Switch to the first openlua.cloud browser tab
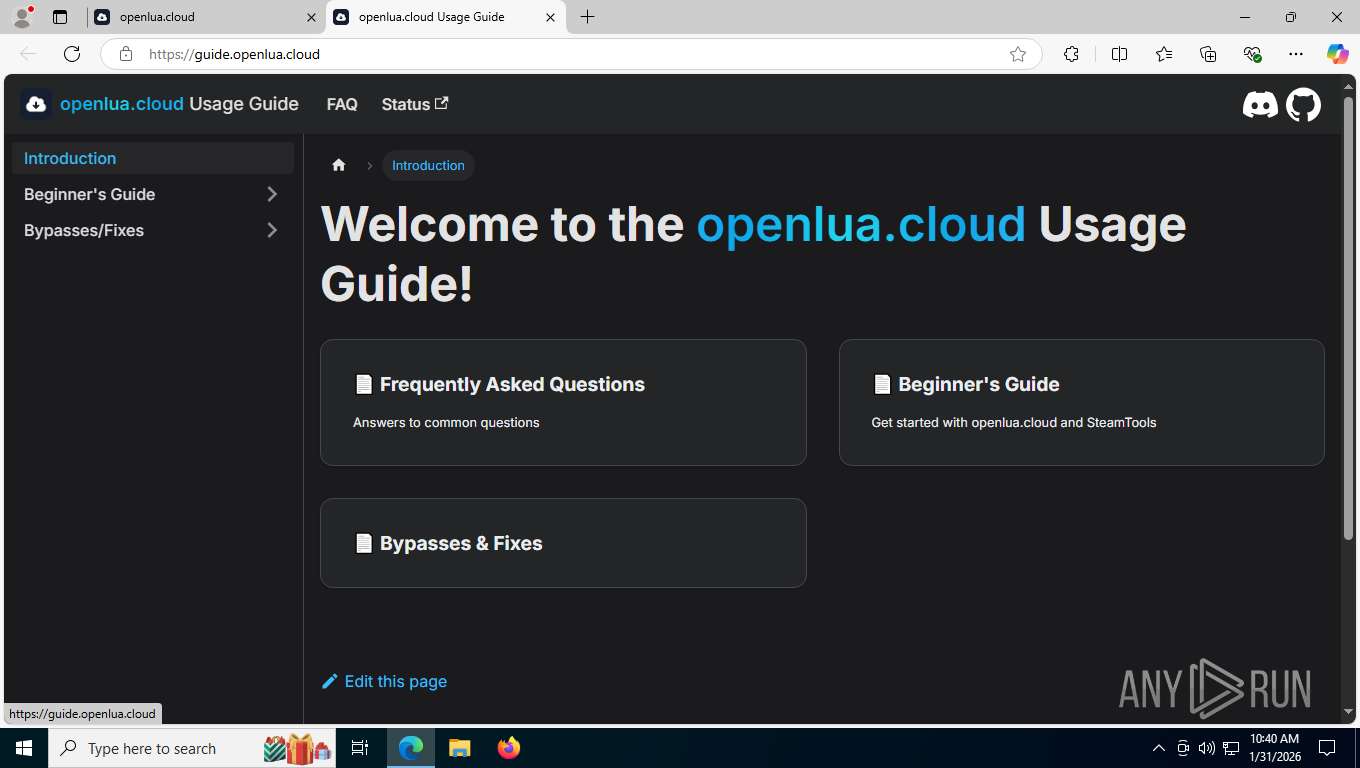 point(206,17)
